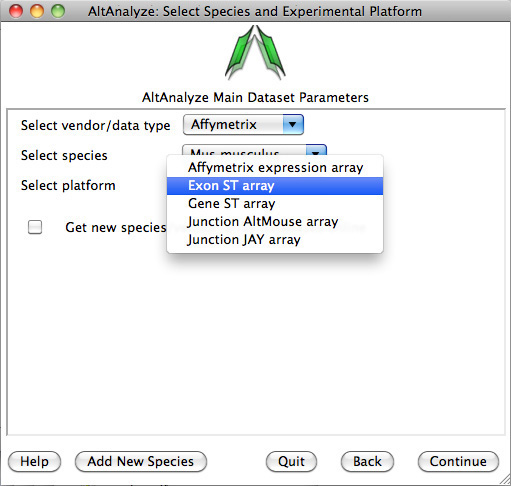Click AltAnalyze Main Dataset Parameters heading

pos(255,98)
